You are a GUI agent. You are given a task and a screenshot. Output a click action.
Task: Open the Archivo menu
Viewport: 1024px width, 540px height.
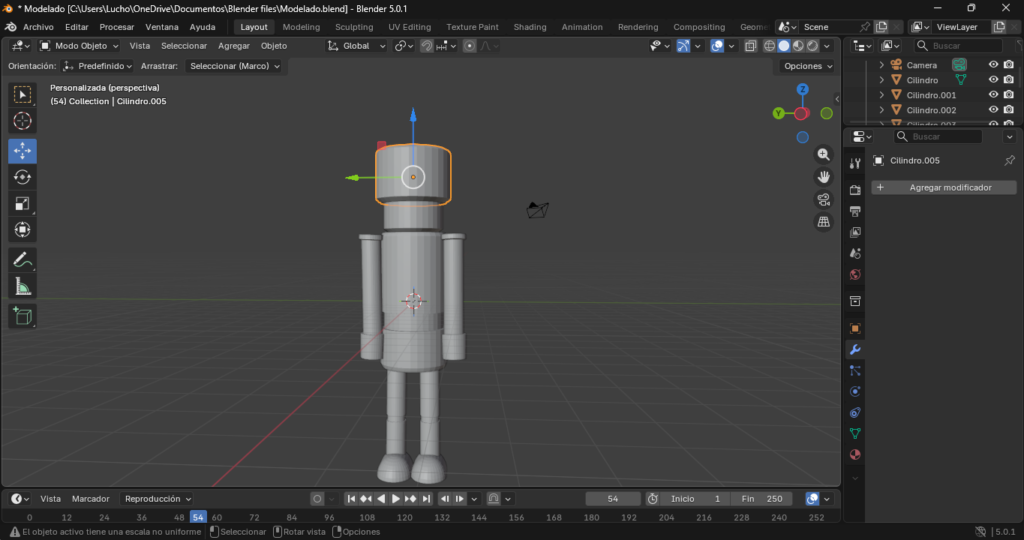coord(38,27)
